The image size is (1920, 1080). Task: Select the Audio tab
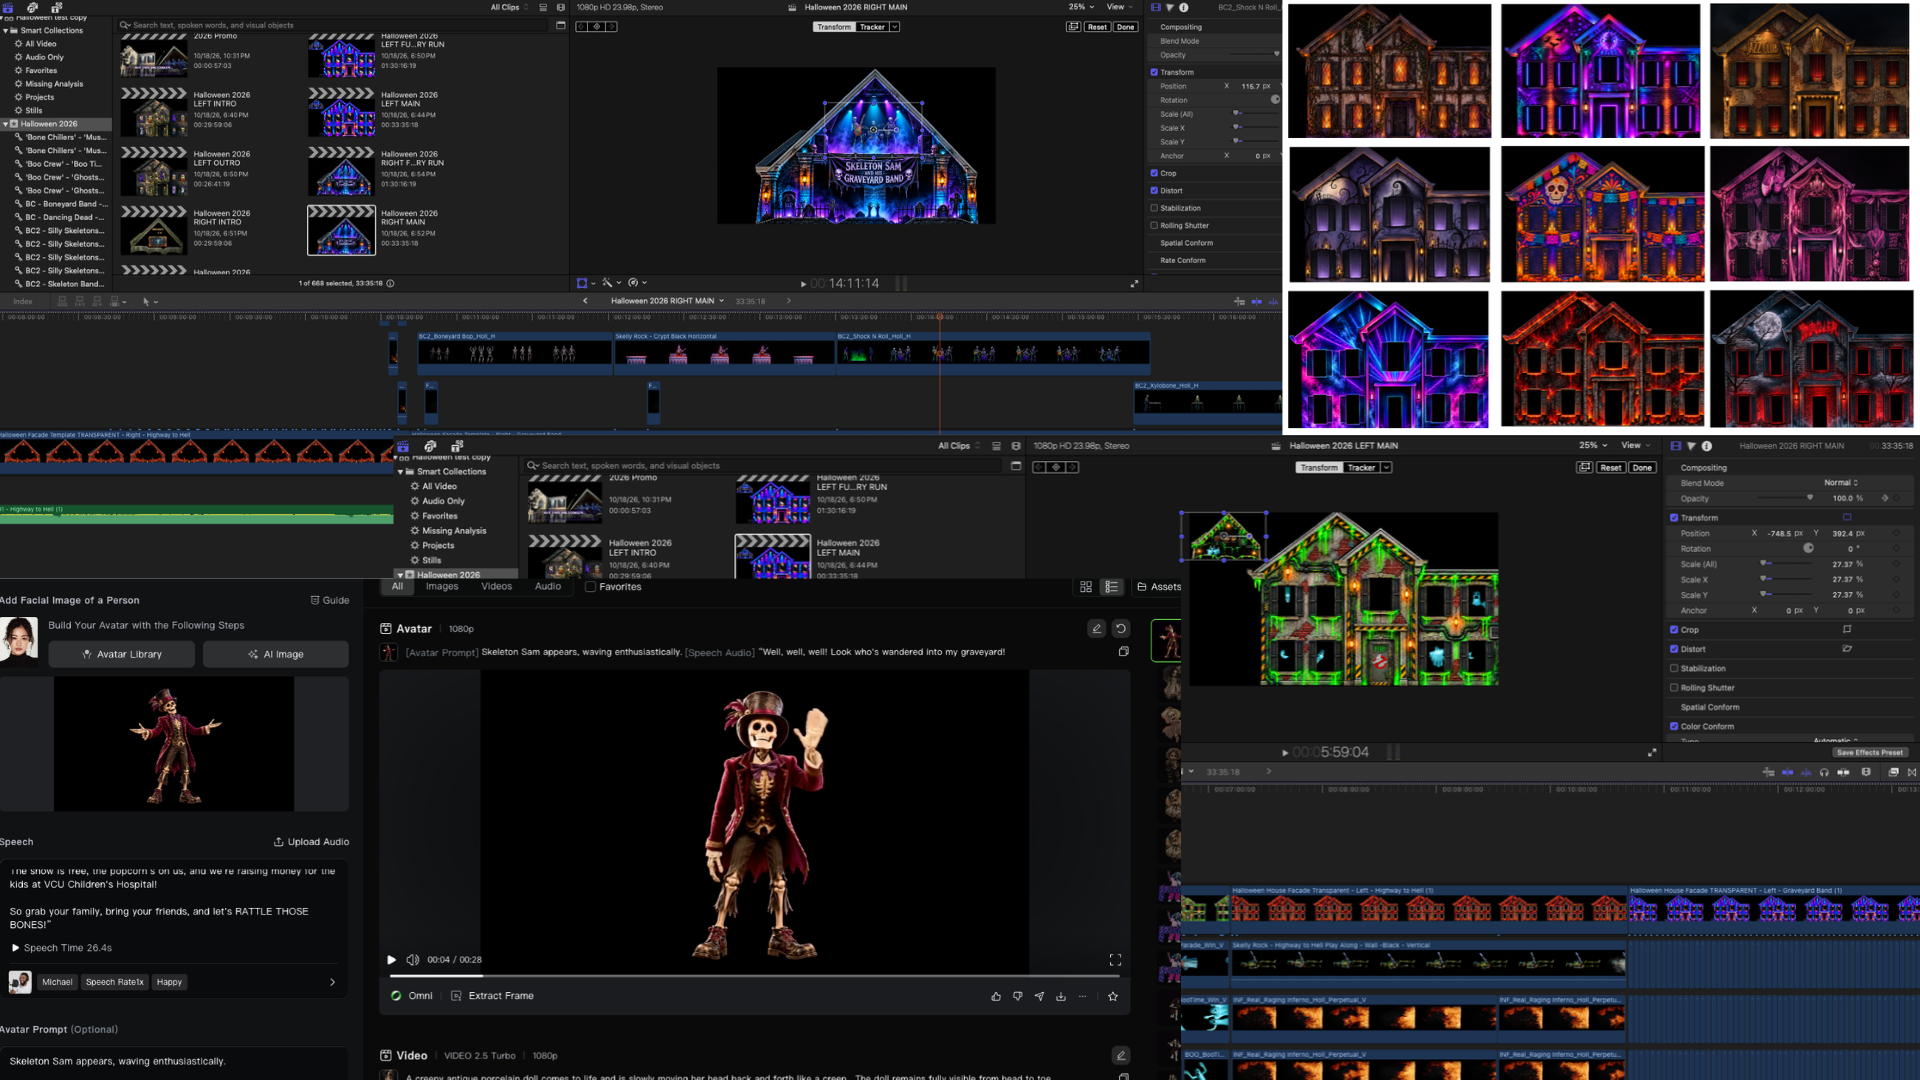[x=548, y=587]
